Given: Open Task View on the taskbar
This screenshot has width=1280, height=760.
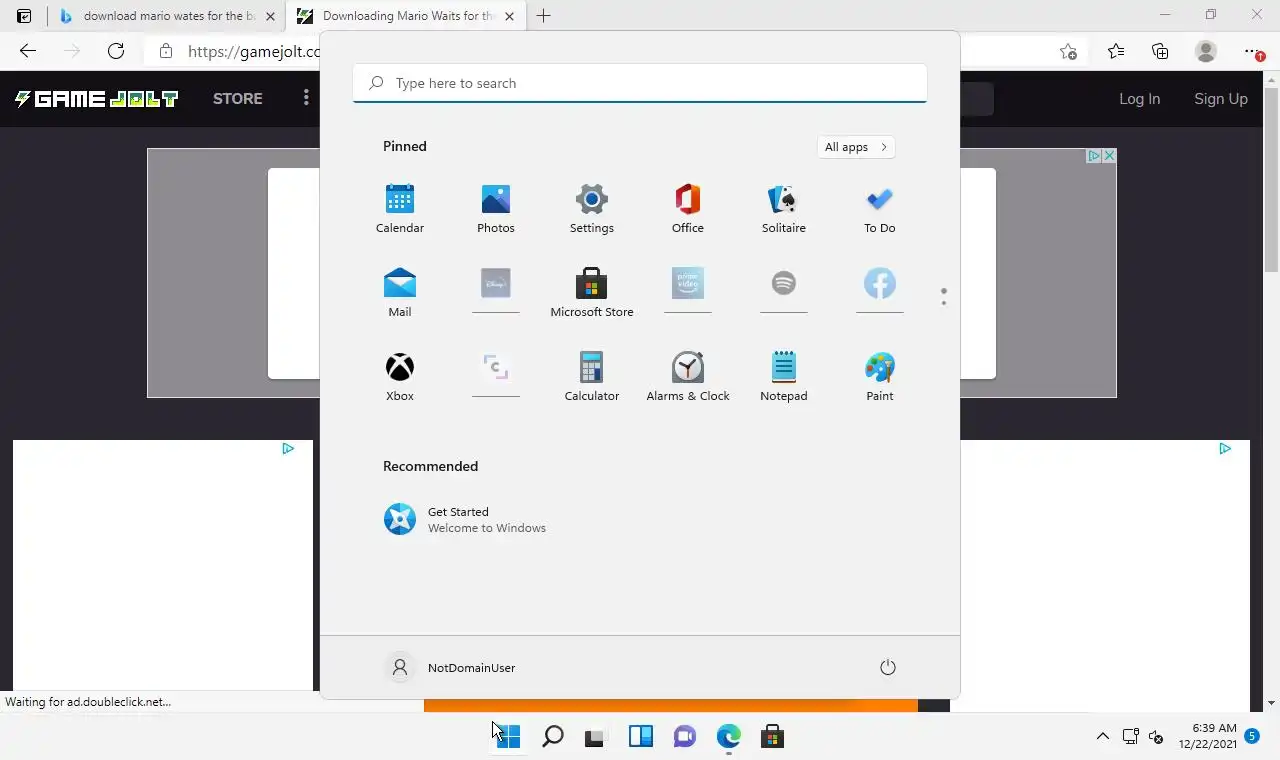Looking at the screenshot, I should tap(596, 737).
